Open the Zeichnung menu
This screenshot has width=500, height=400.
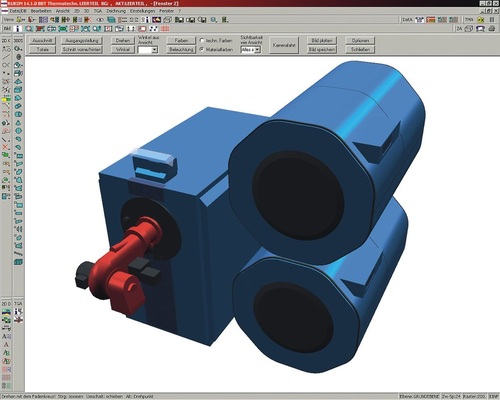click(116, 11)
